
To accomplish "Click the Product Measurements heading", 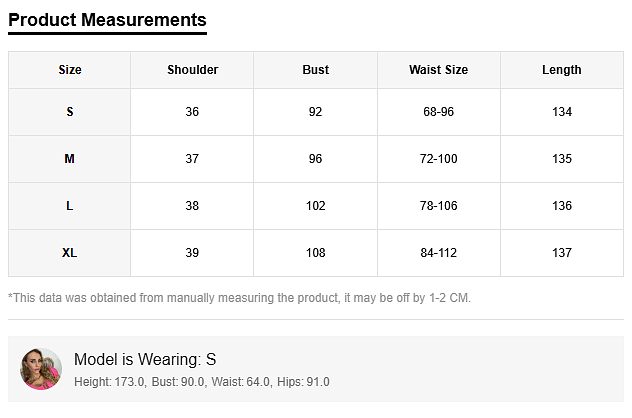I will (107, 20).
